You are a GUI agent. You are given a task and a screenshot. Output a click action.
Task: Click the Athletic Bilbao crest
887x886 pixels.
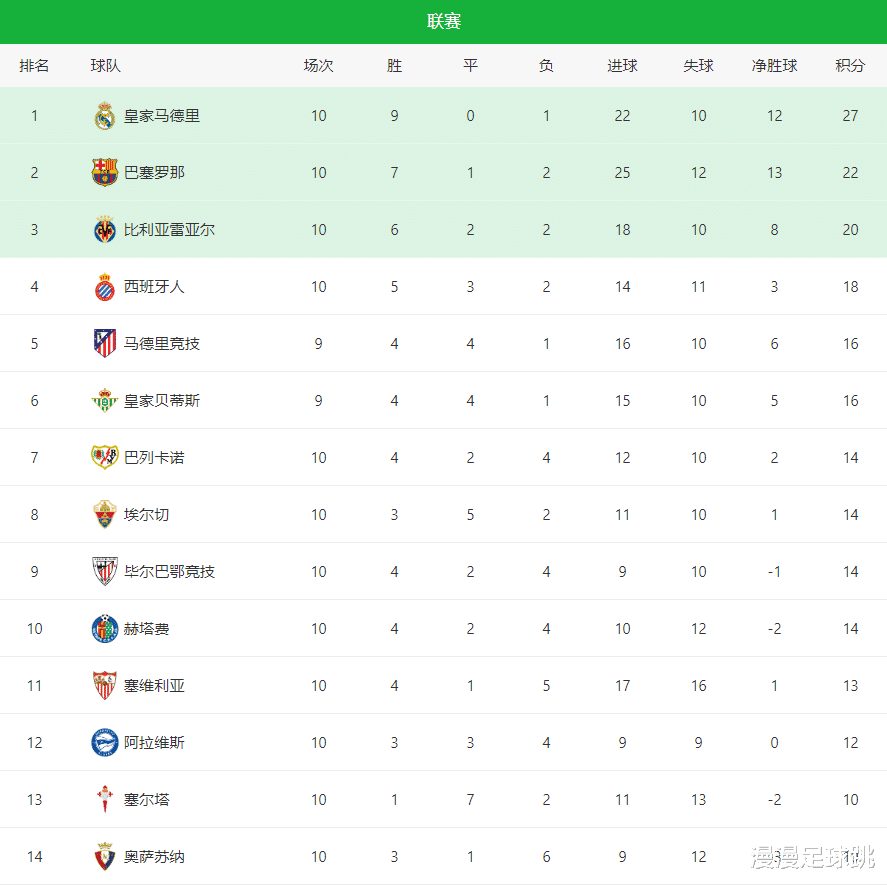point(105,572)
